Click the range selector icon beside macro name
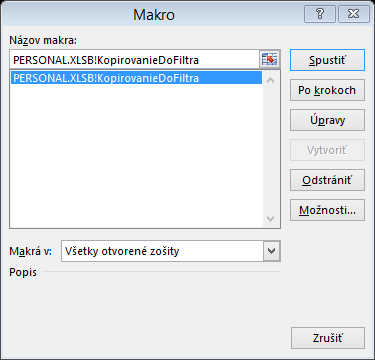 [270, 60]
